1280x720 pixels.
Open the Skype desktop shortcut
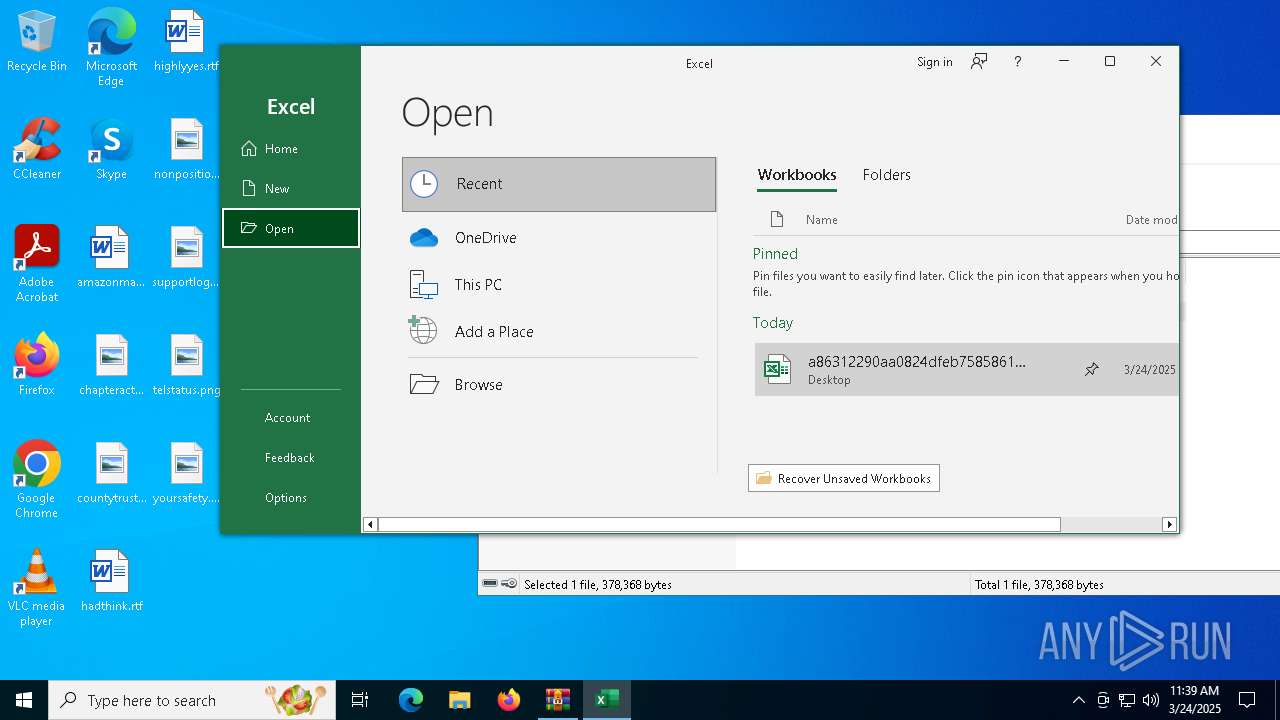(111, 150)
